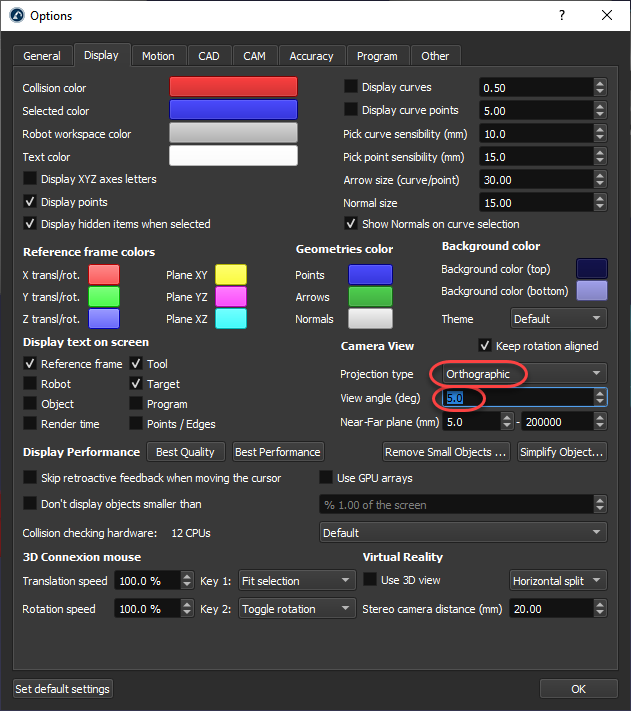Open the Horizontal split dropdown
The width and height of the screenshot is (631, 711).
(557, 580)
